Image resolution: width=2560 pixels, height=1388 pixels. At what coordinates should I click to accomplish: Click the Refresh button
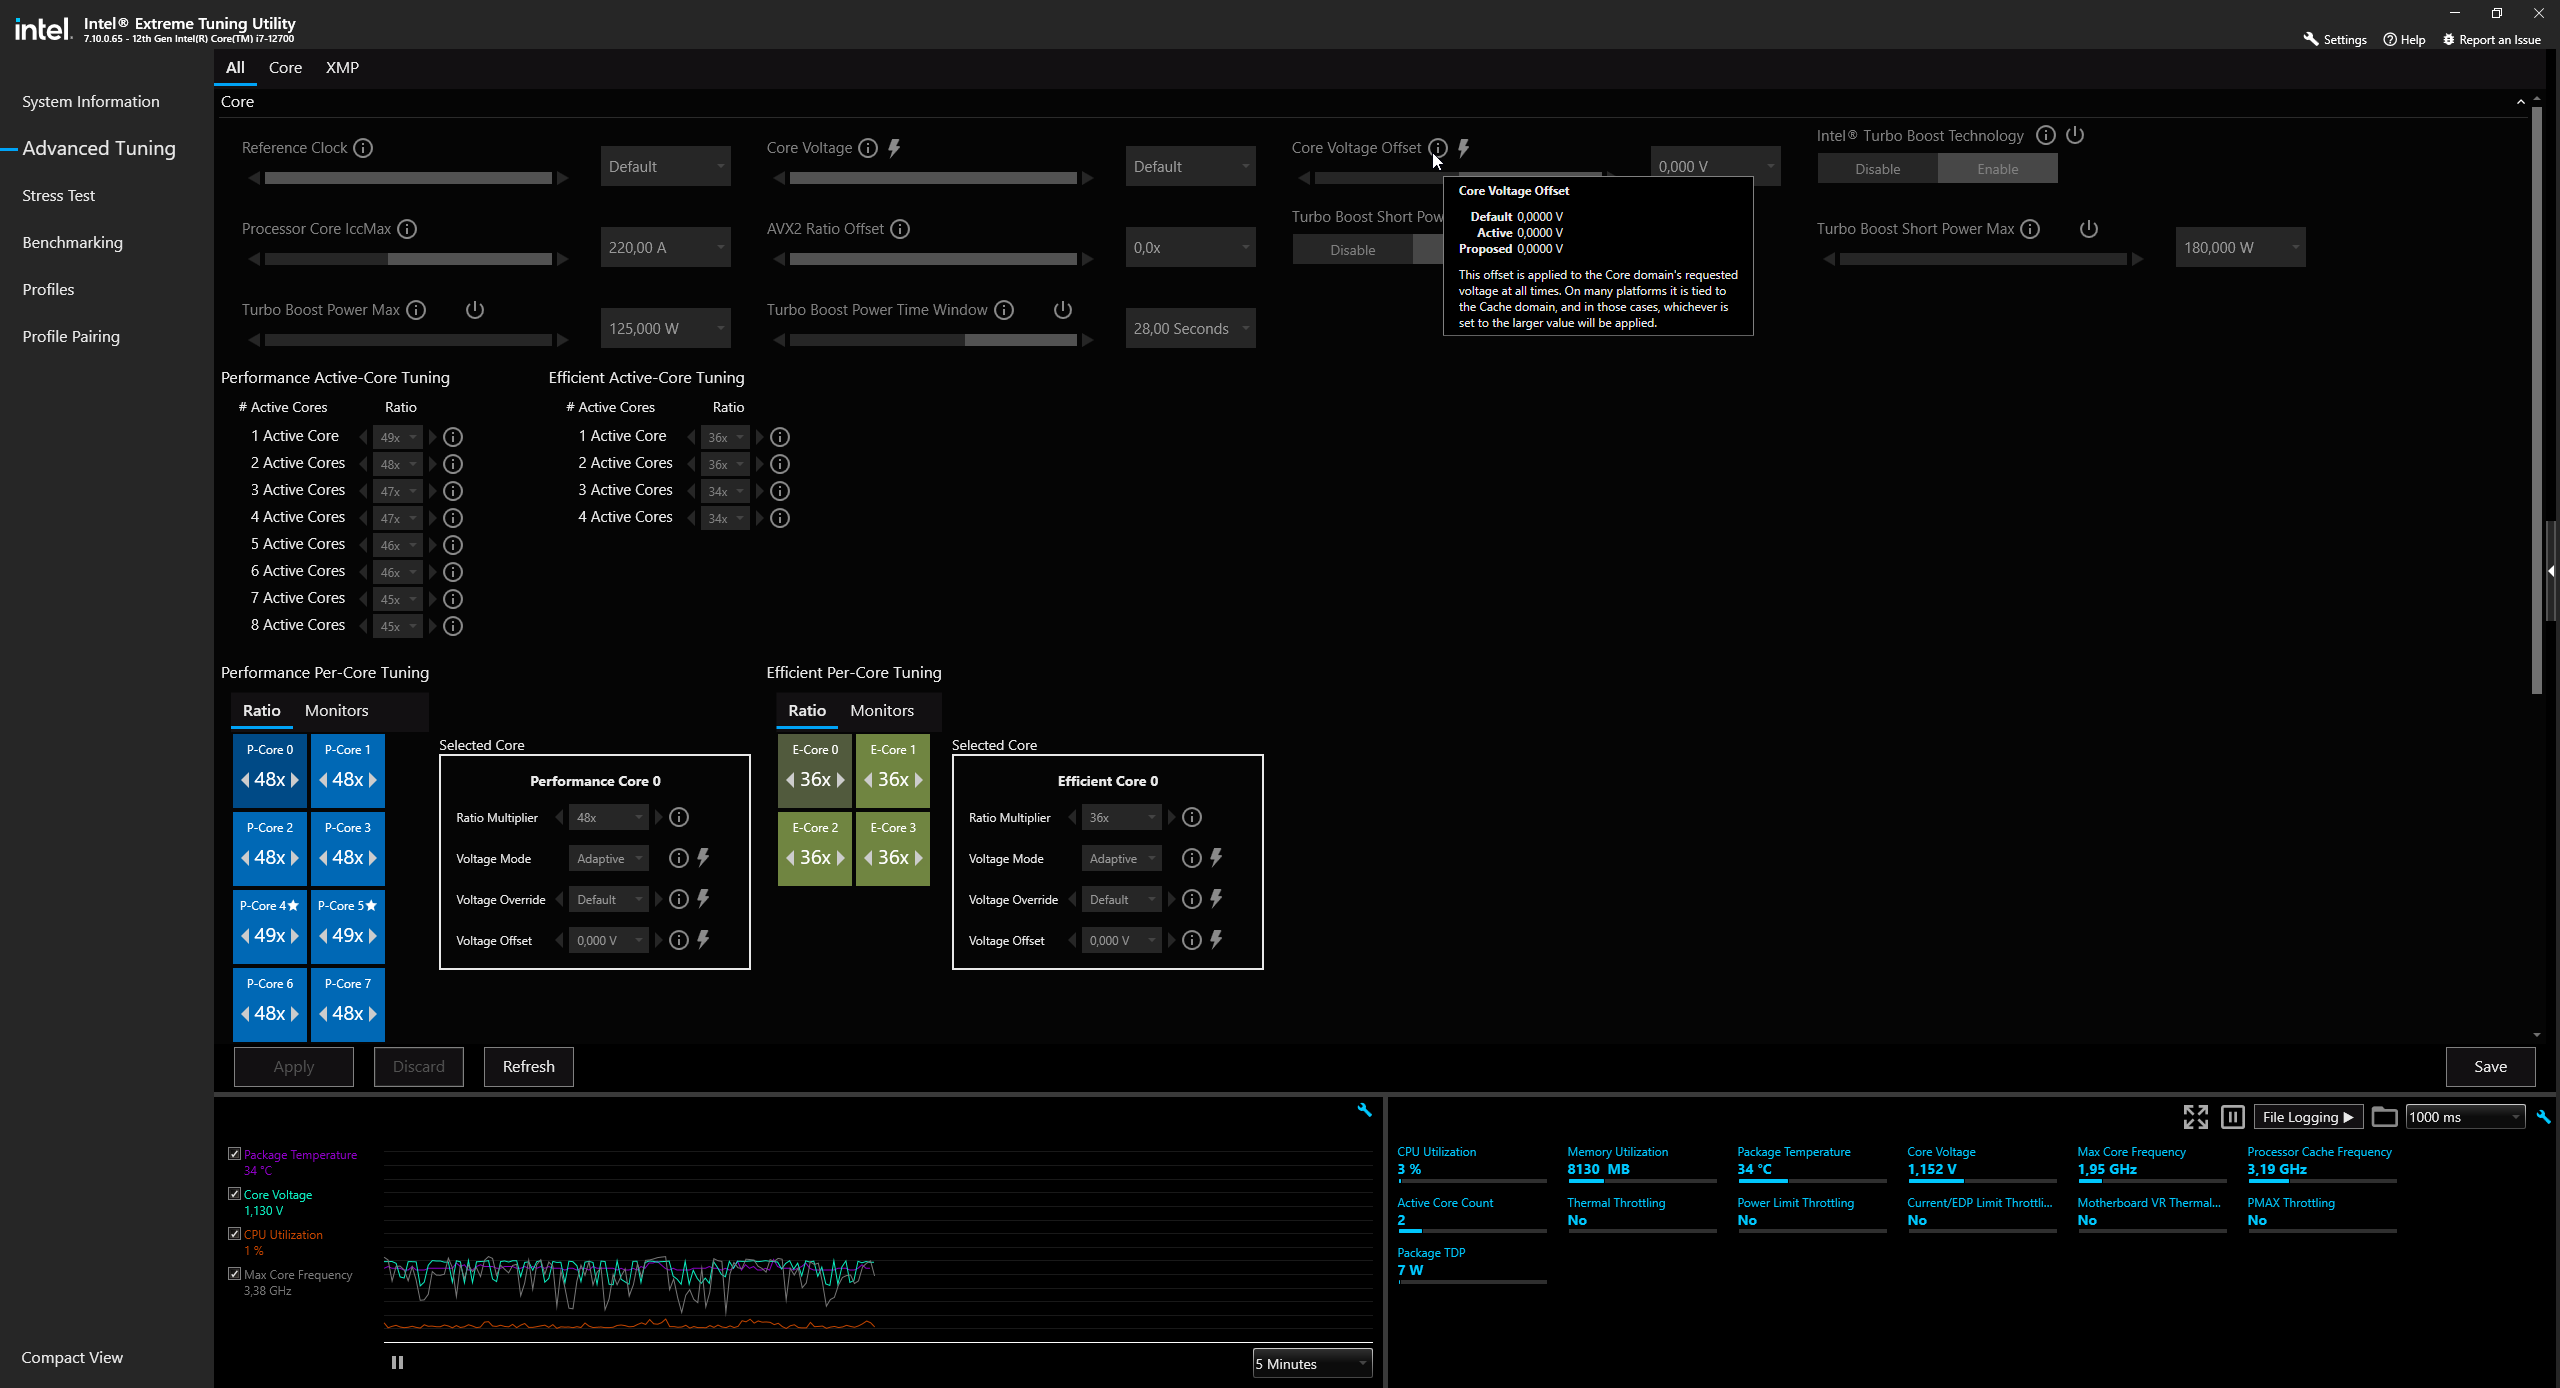528,1067
